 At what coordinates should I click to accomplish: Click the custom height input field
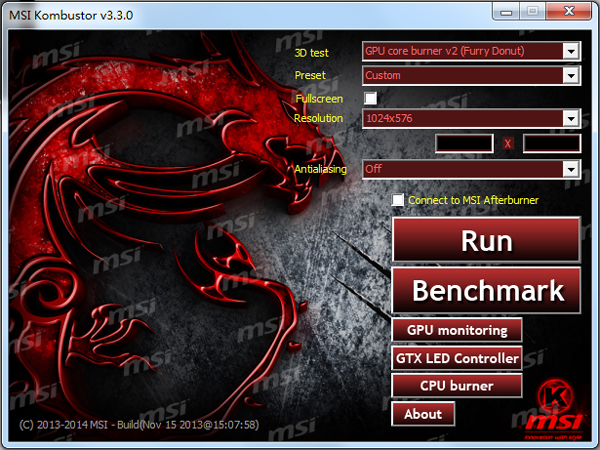point(552,143)
